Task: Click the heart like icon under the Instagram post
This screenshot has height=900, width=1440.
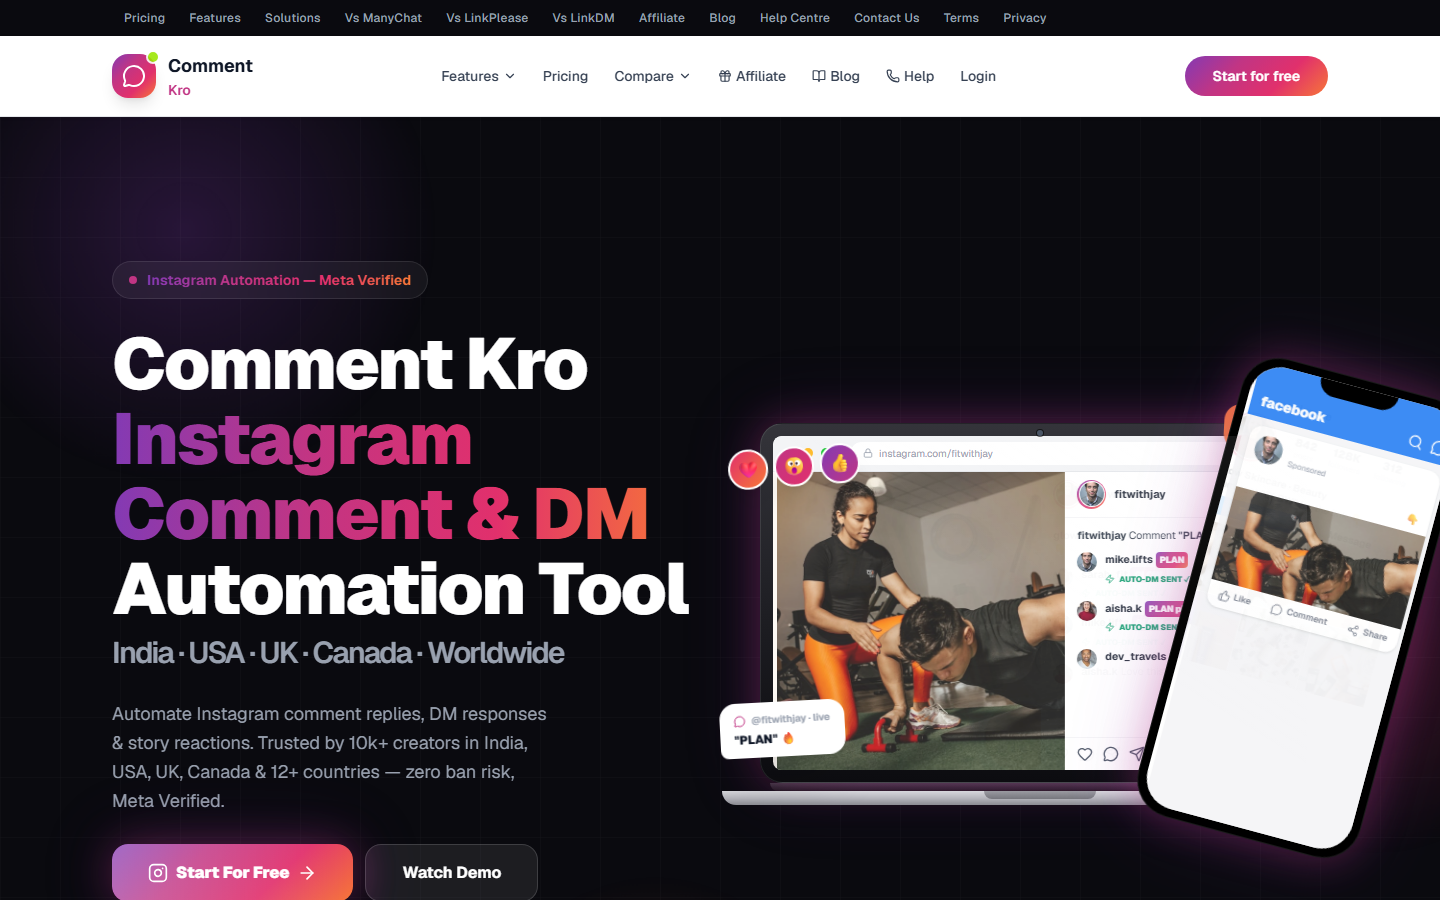Action: click(x=1085, y=754)
